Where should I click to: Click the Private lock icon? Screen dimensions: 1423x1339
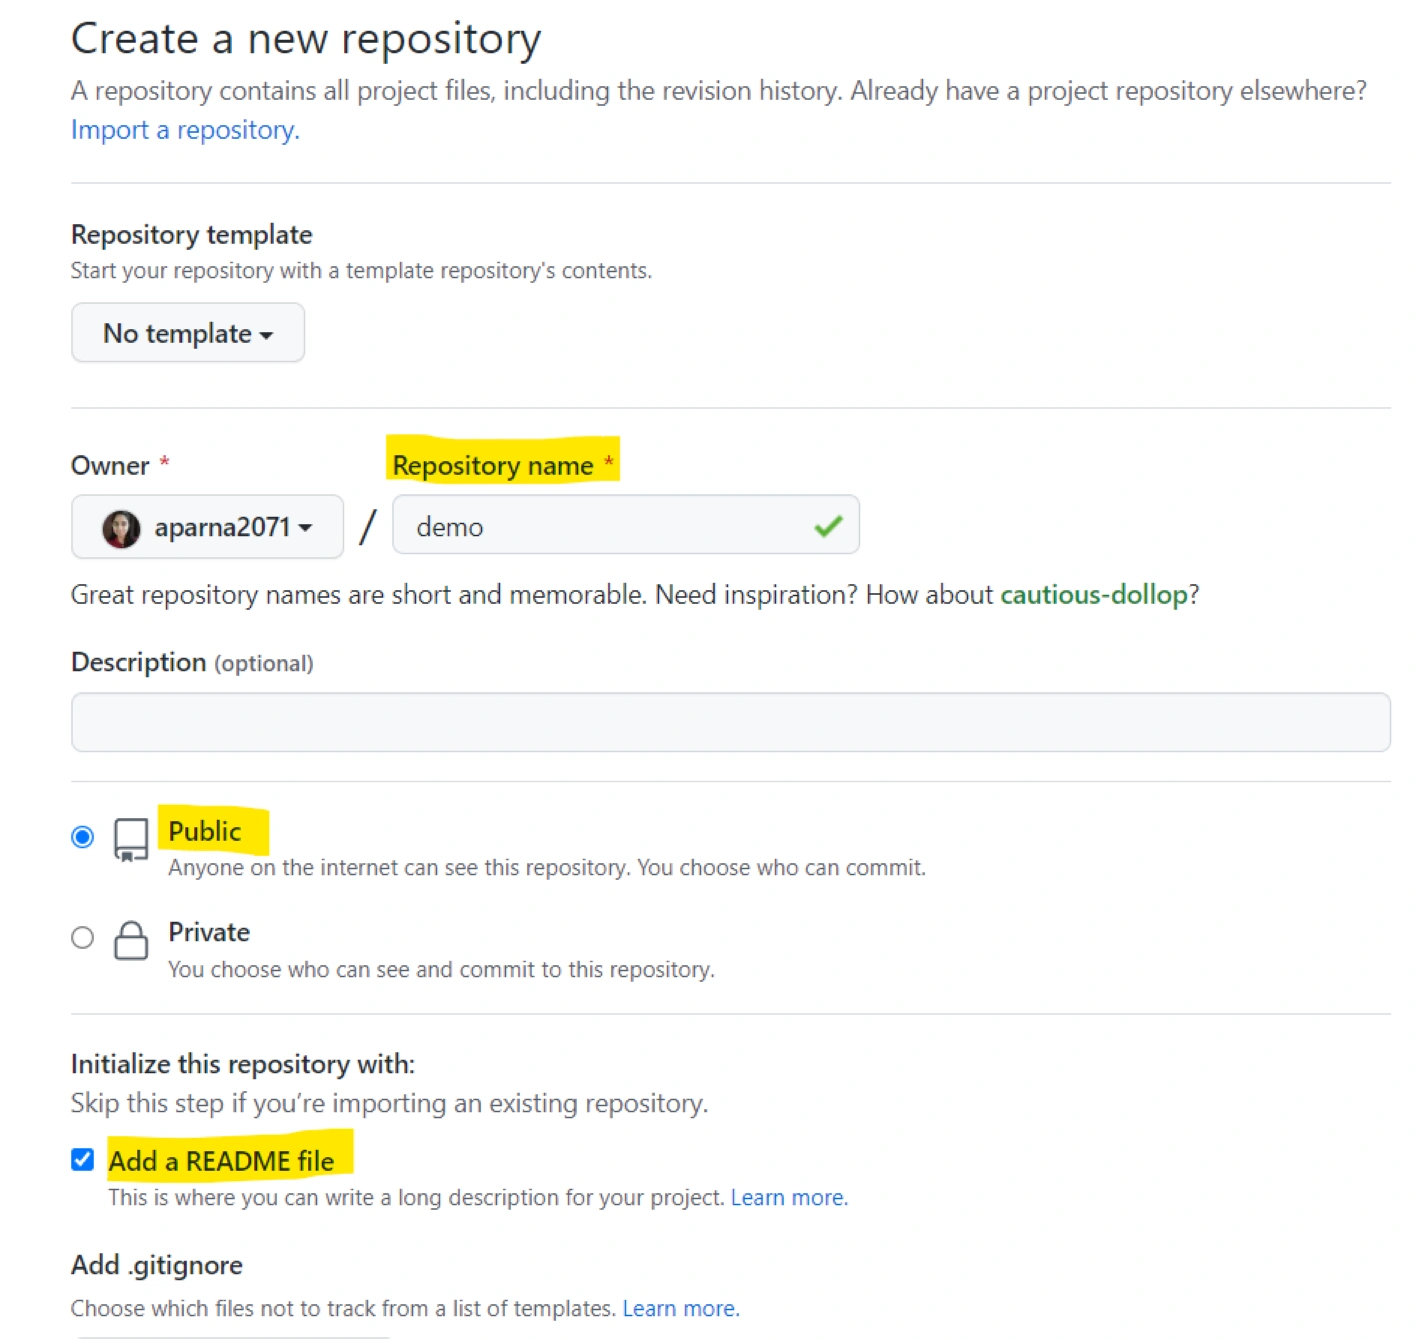pos(131,940)
